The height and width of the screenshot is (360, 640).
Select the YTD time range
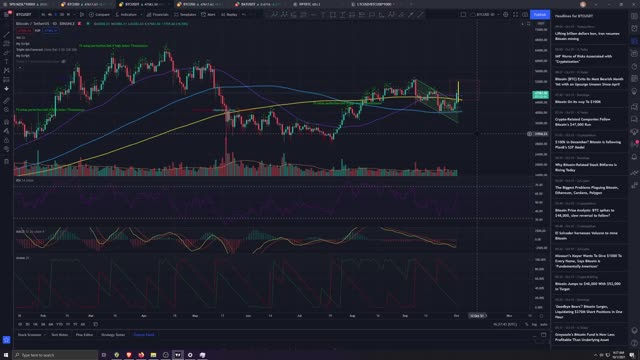point(60,324)
